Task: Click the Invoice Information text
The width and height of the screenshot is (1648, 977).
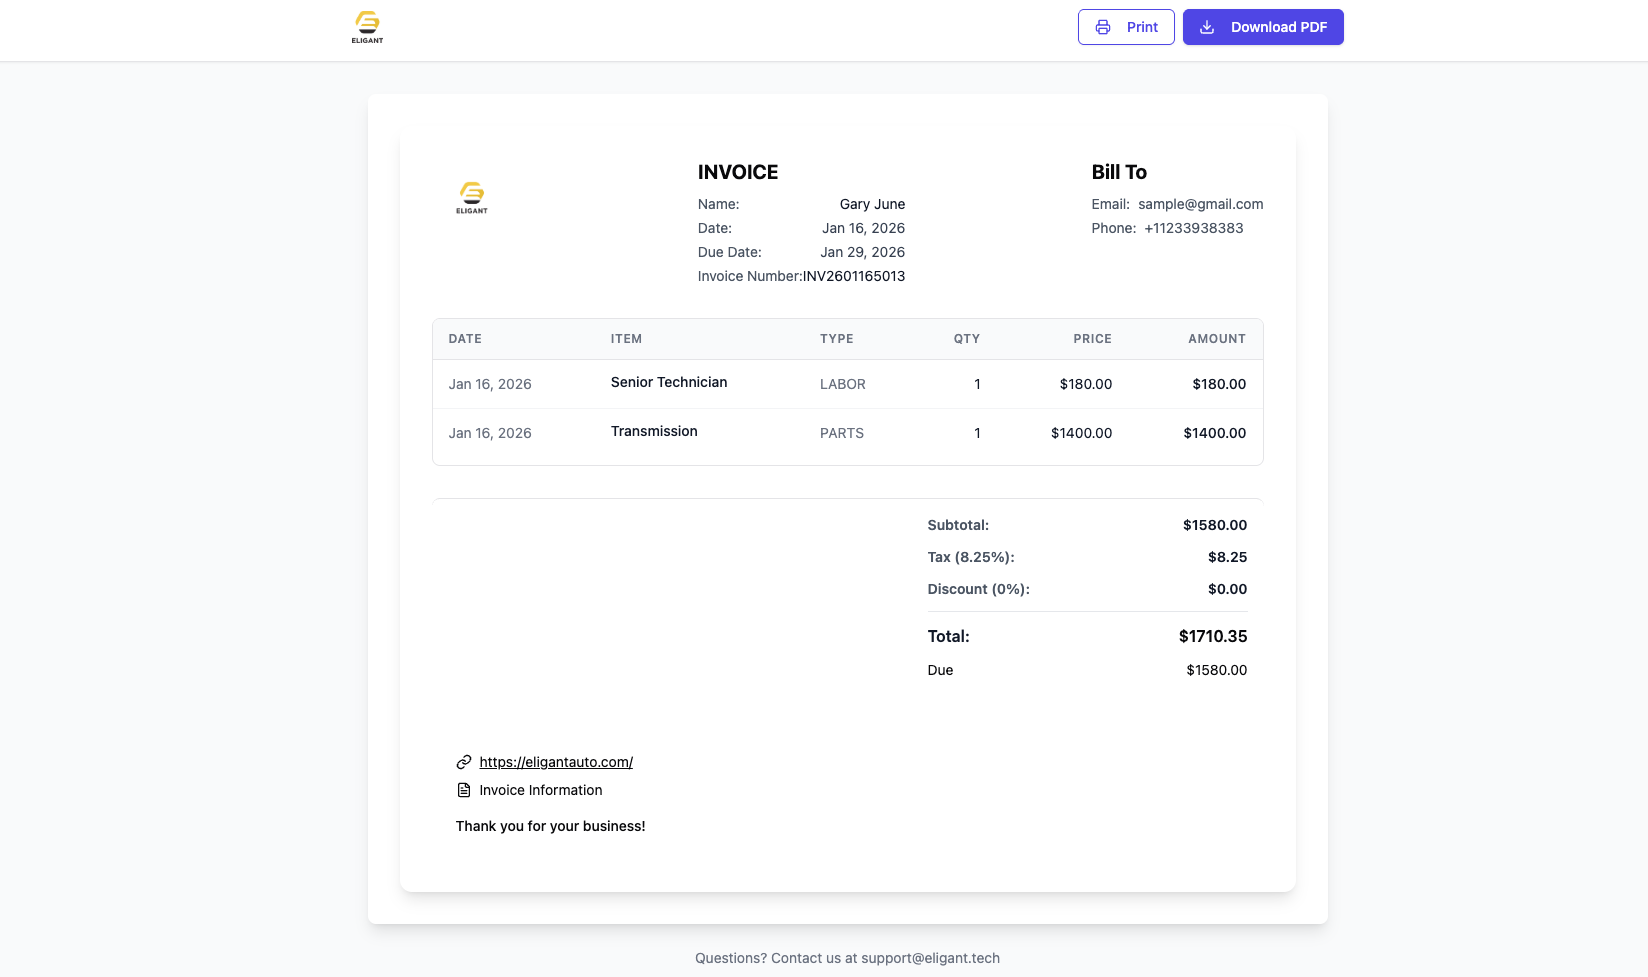Action: [540, 790]
